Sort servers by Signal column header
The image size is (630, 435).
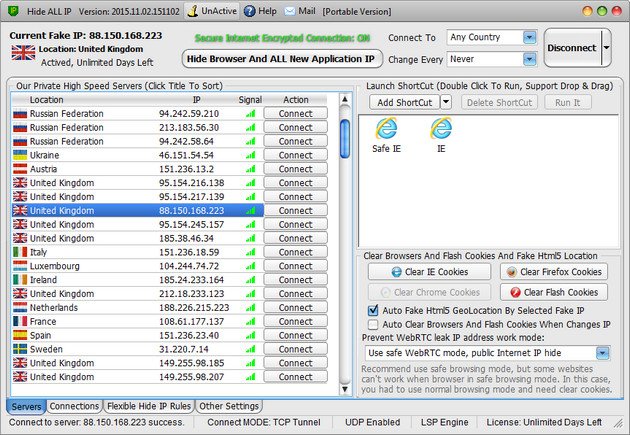[250, 100]
